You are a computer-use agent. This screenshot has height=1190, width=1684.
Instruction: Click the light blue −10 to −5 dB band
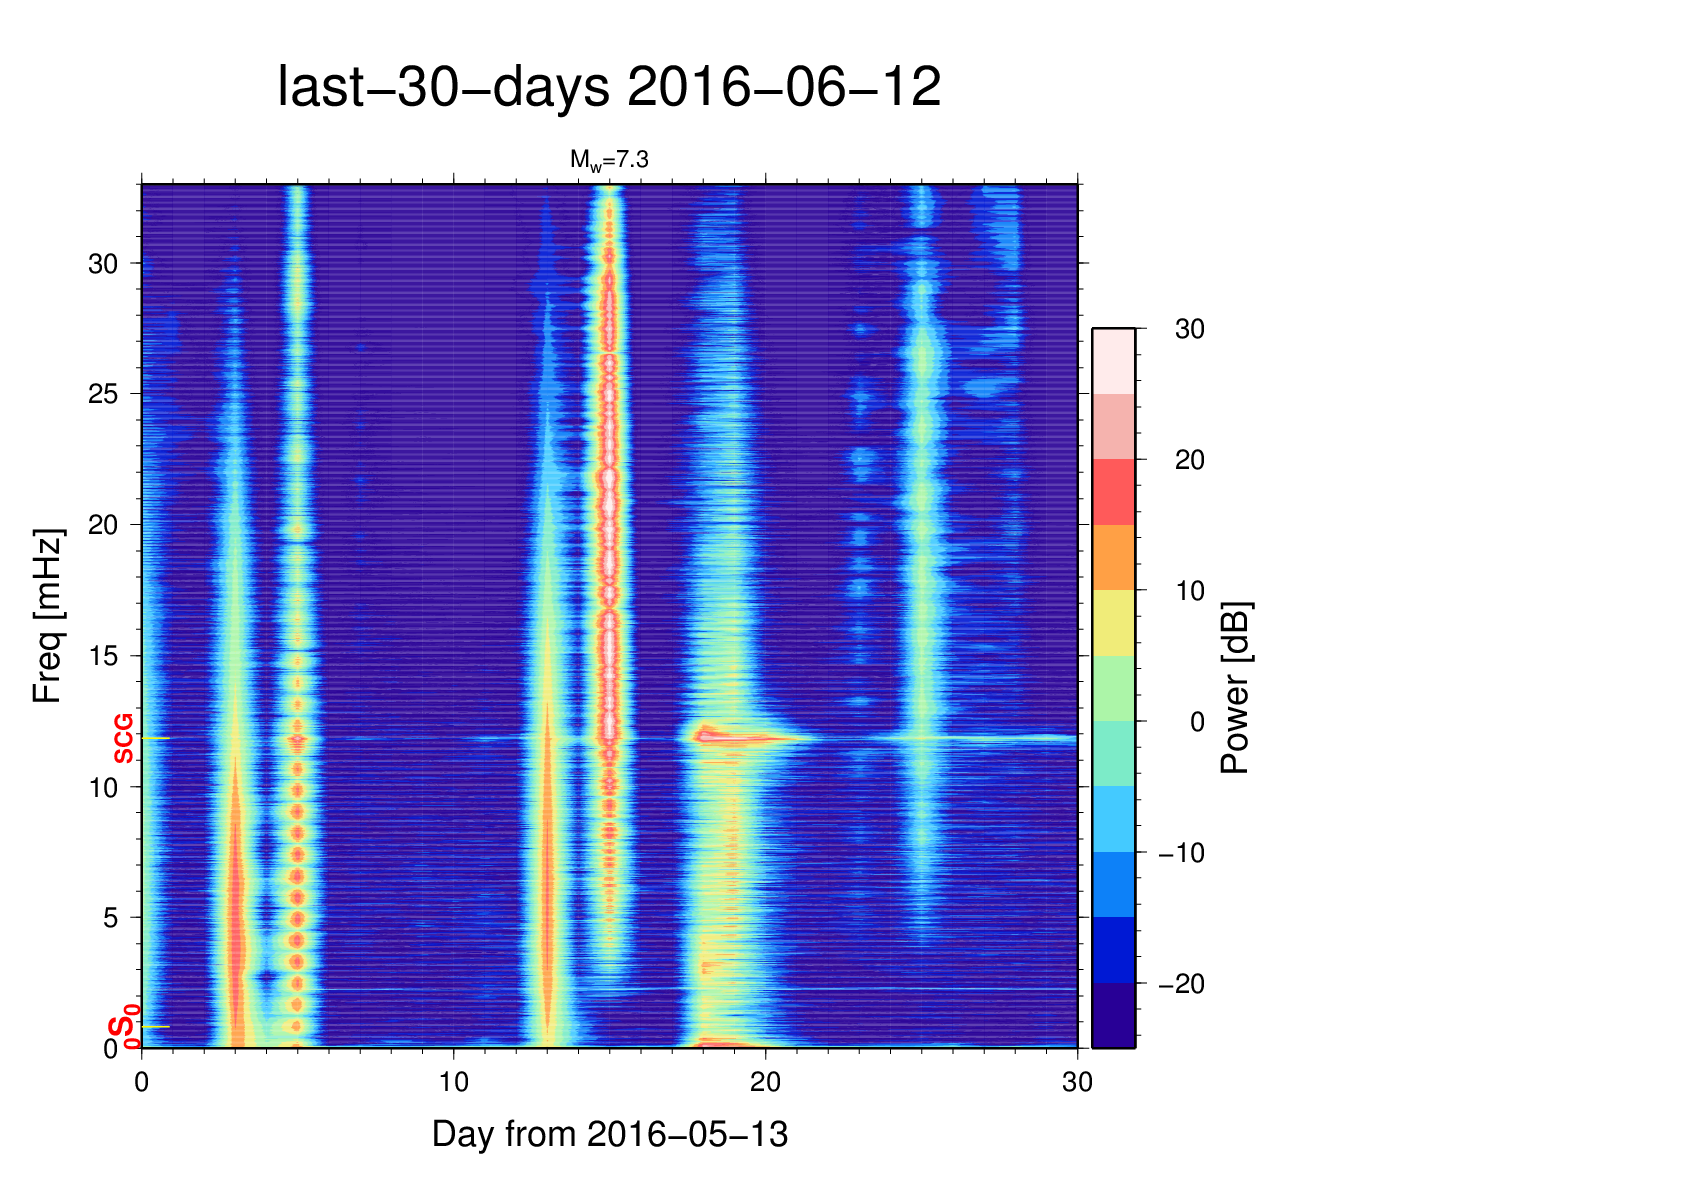[1113, 819]
